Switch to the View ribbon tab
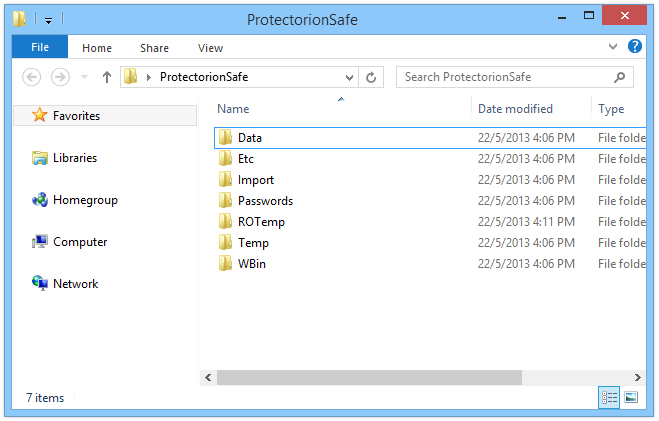The height and width of the screenshot is (421, 659). 210,48
